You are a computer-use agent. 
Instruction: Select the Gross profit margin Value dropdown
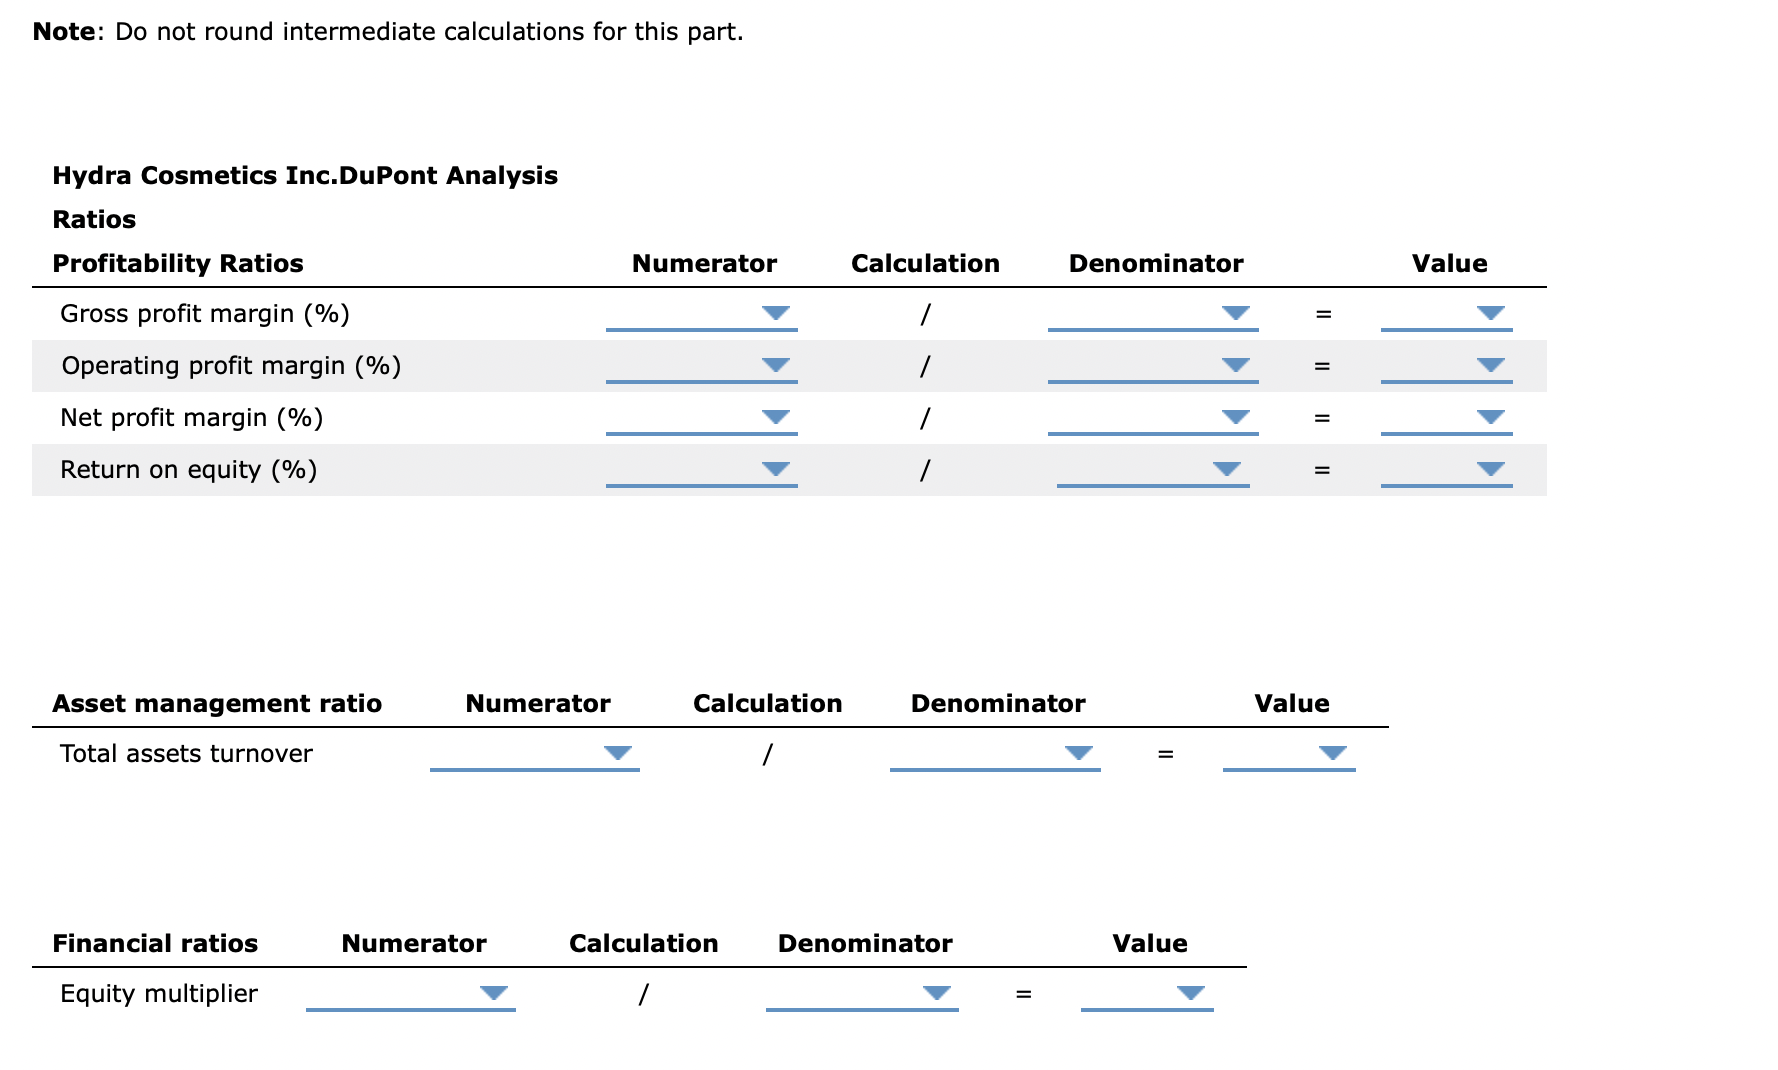point(1491,313)
